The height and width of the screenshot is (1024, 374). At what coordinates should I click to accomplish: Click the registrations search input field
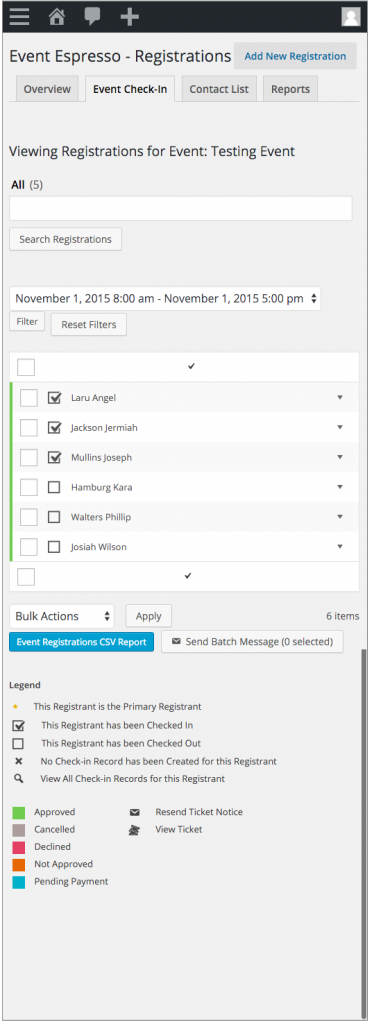coord(181,208)
